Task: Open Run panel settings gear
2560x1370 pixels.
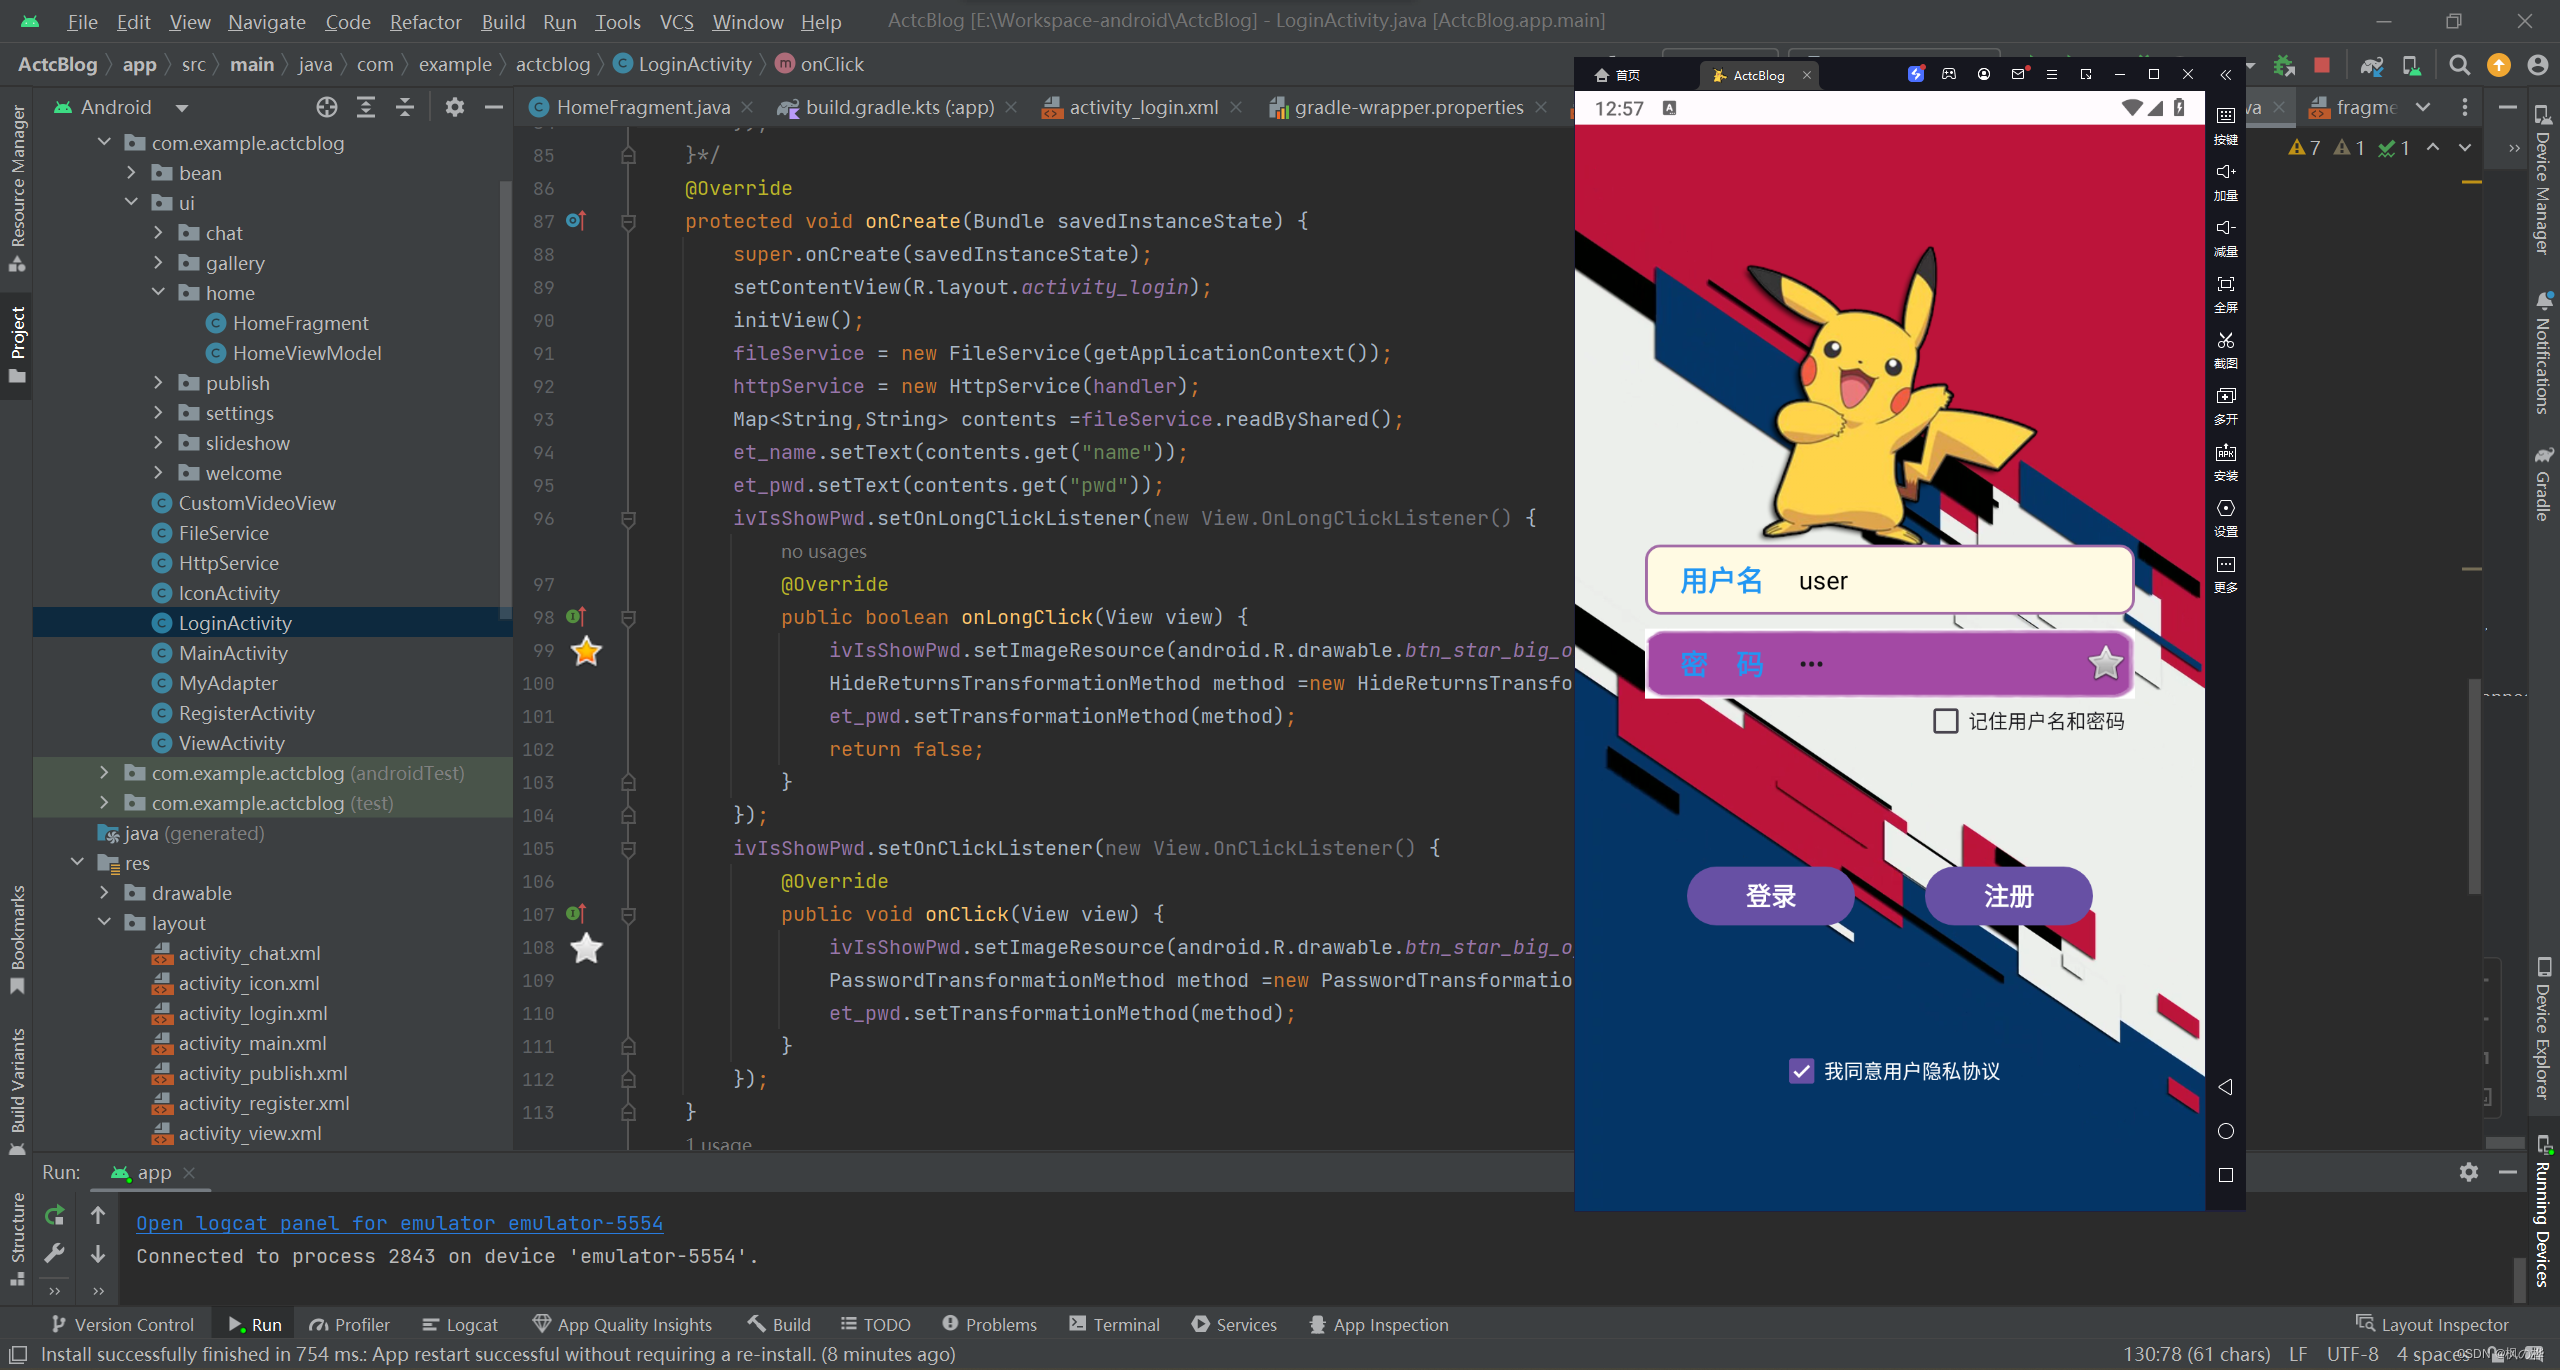Action: (x=2469, y=1172)
